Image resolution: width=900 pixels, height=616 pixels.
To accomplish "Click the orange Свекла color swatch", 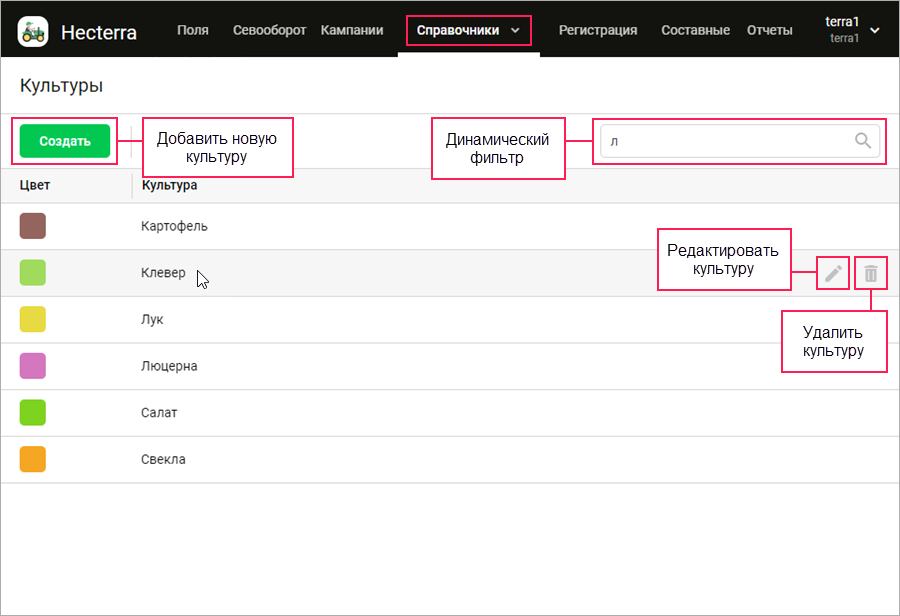I will point(33,459).
